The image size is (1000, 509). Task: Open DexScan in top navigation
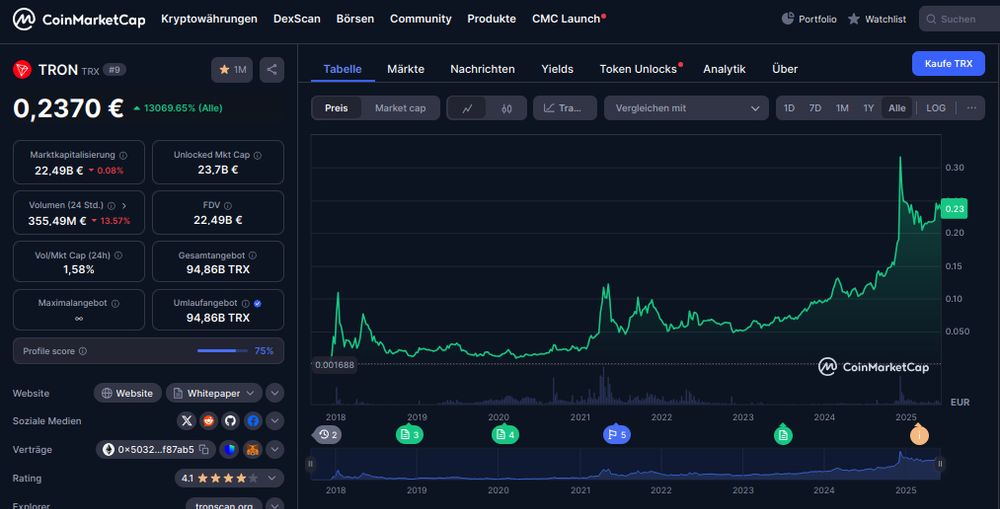[297, 18]
